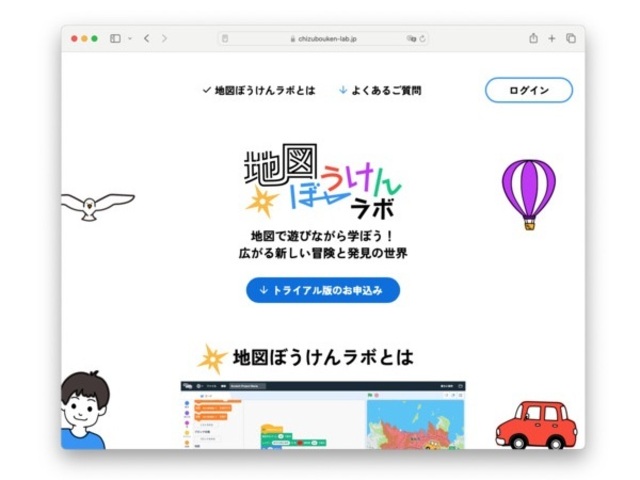
Task: Click the 地図ぼうけんラボ colorful logo
Action: click(x=322, y=182)
